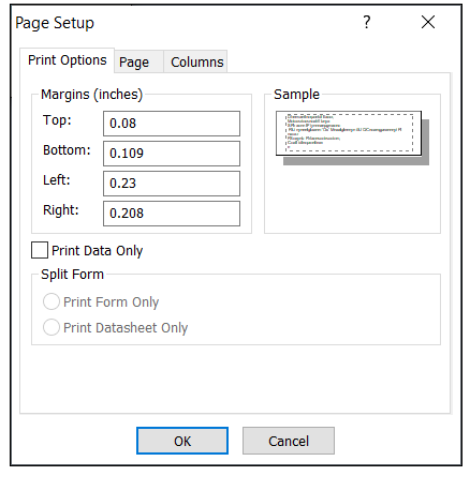Image resolution: width=470 pixels, height=480 pixels.
Task: Select the Print Options tab
Action: click(67, 60)
